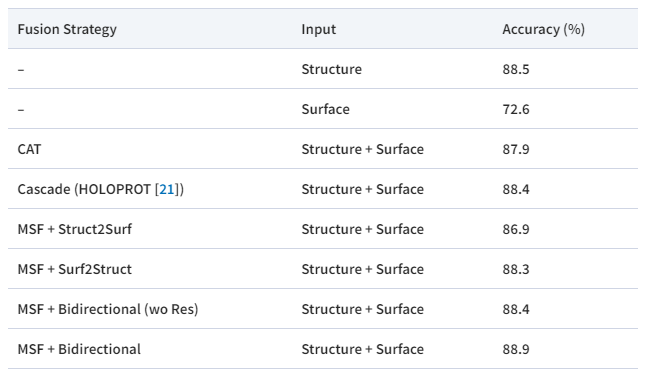647x378 pixels.
Task: Click the accuracy value 72.6
Action: pyautogui.click(x=516, y=109)
